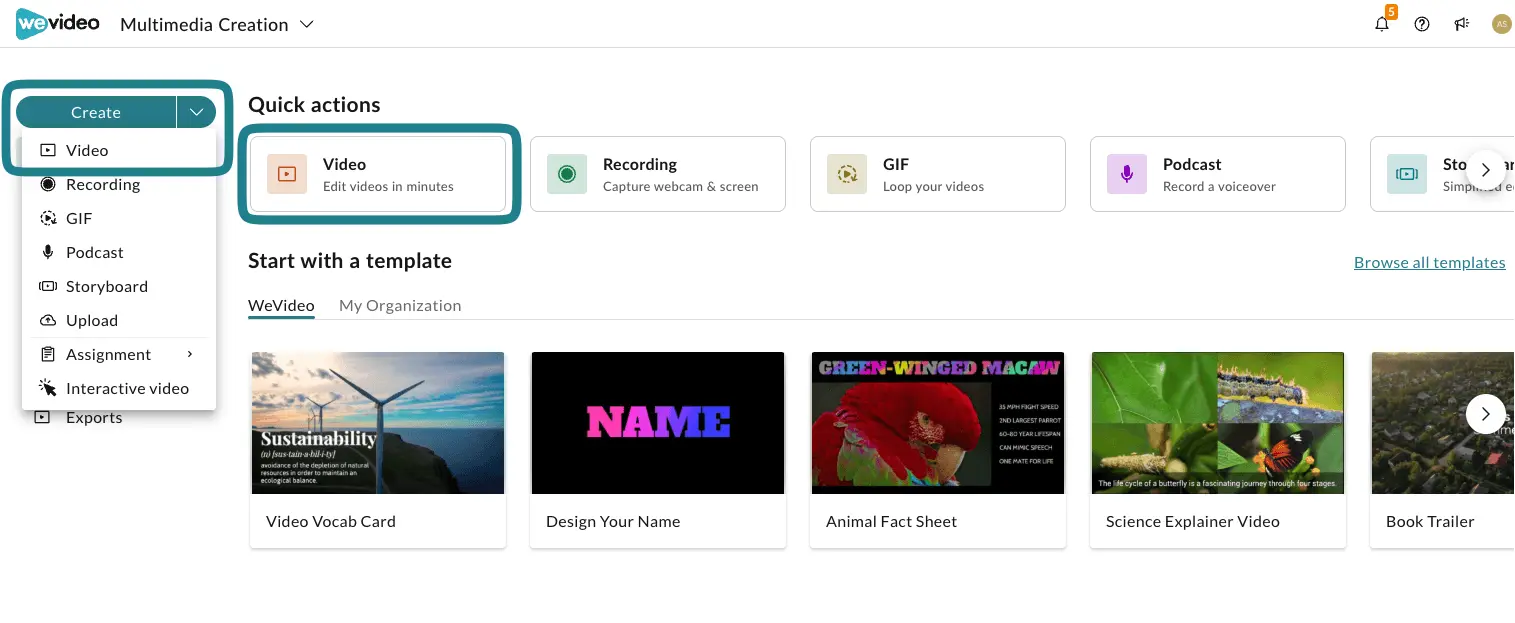Viewport: 1515px width, 623px height.
Task: Open the Video quick action card
Action: pyautogui.click(x=378, y=174)
